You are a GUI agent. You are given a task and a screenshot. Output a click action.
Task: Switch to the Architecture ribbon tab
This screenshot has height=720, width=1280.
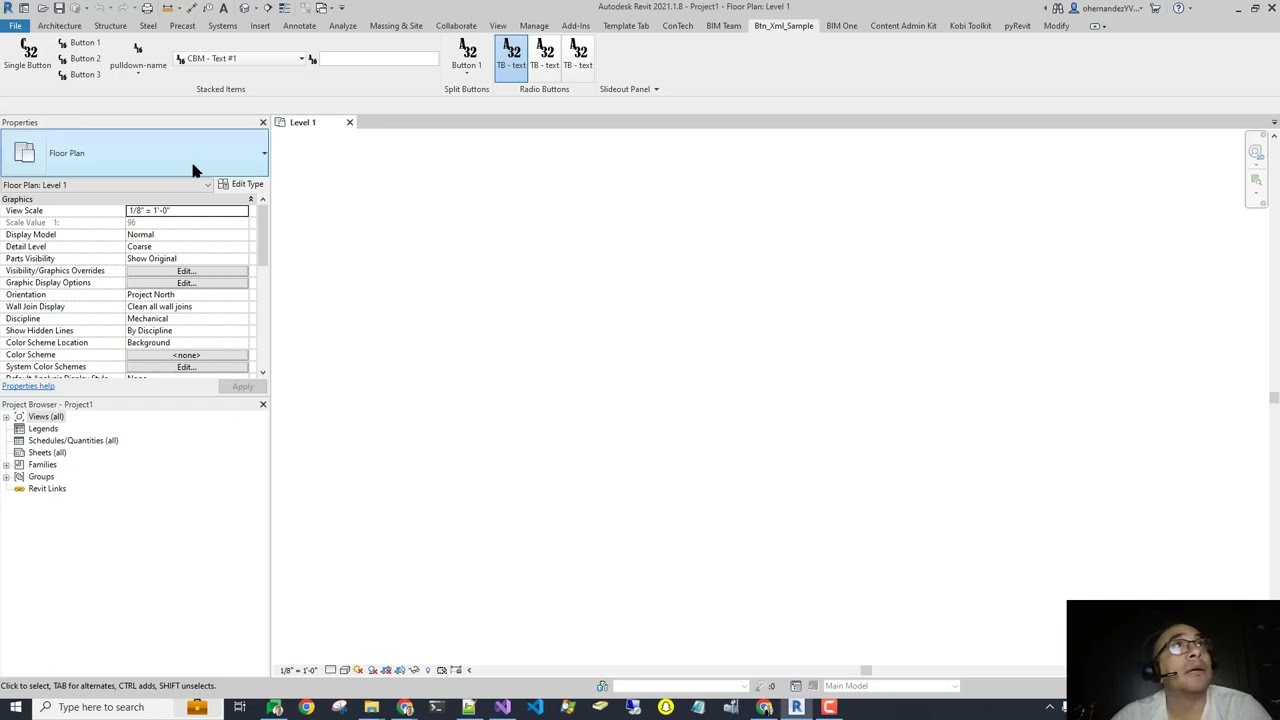click(x=59, y=26)
